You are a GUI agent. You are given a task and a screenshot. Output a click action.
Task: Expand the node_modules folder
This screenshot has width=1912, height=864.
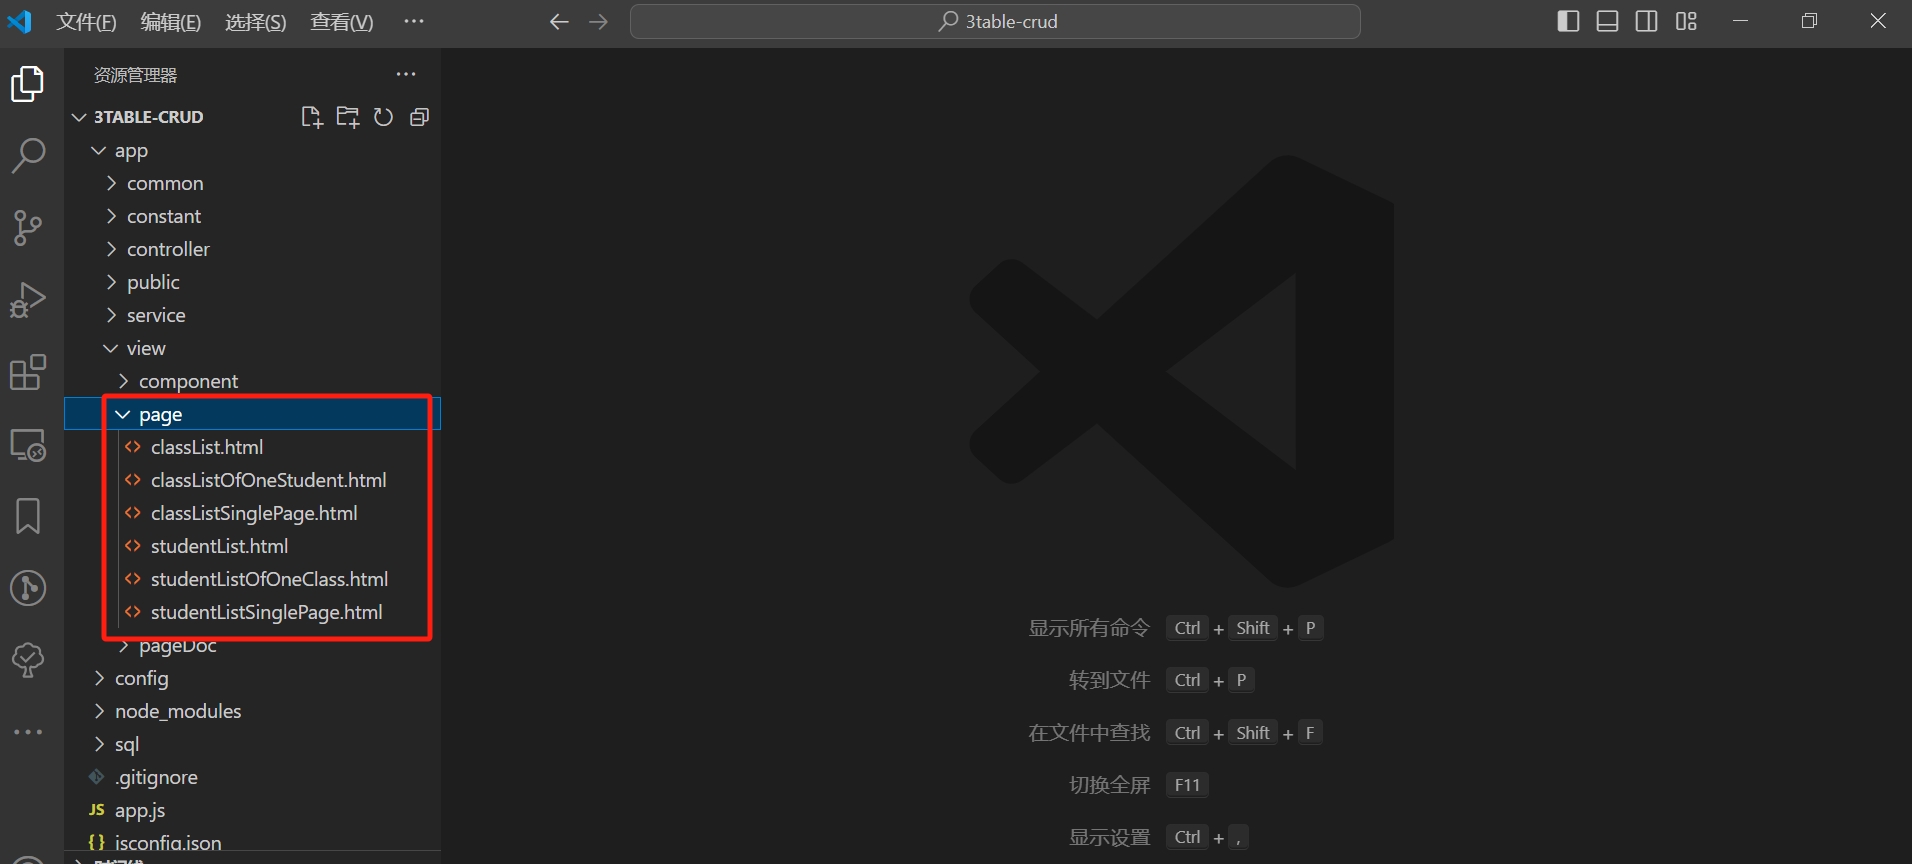(x=178, y=711)
